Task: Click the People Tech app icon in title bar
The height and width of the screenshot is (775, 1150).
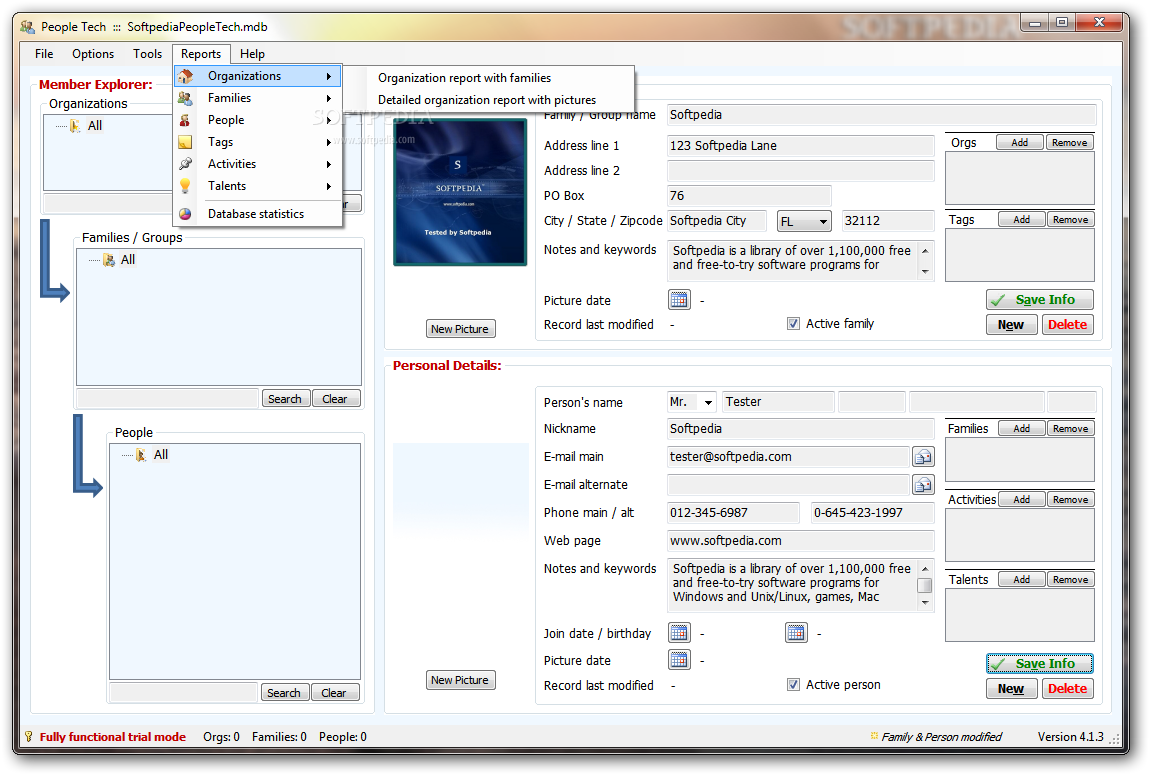Action: 28,27
